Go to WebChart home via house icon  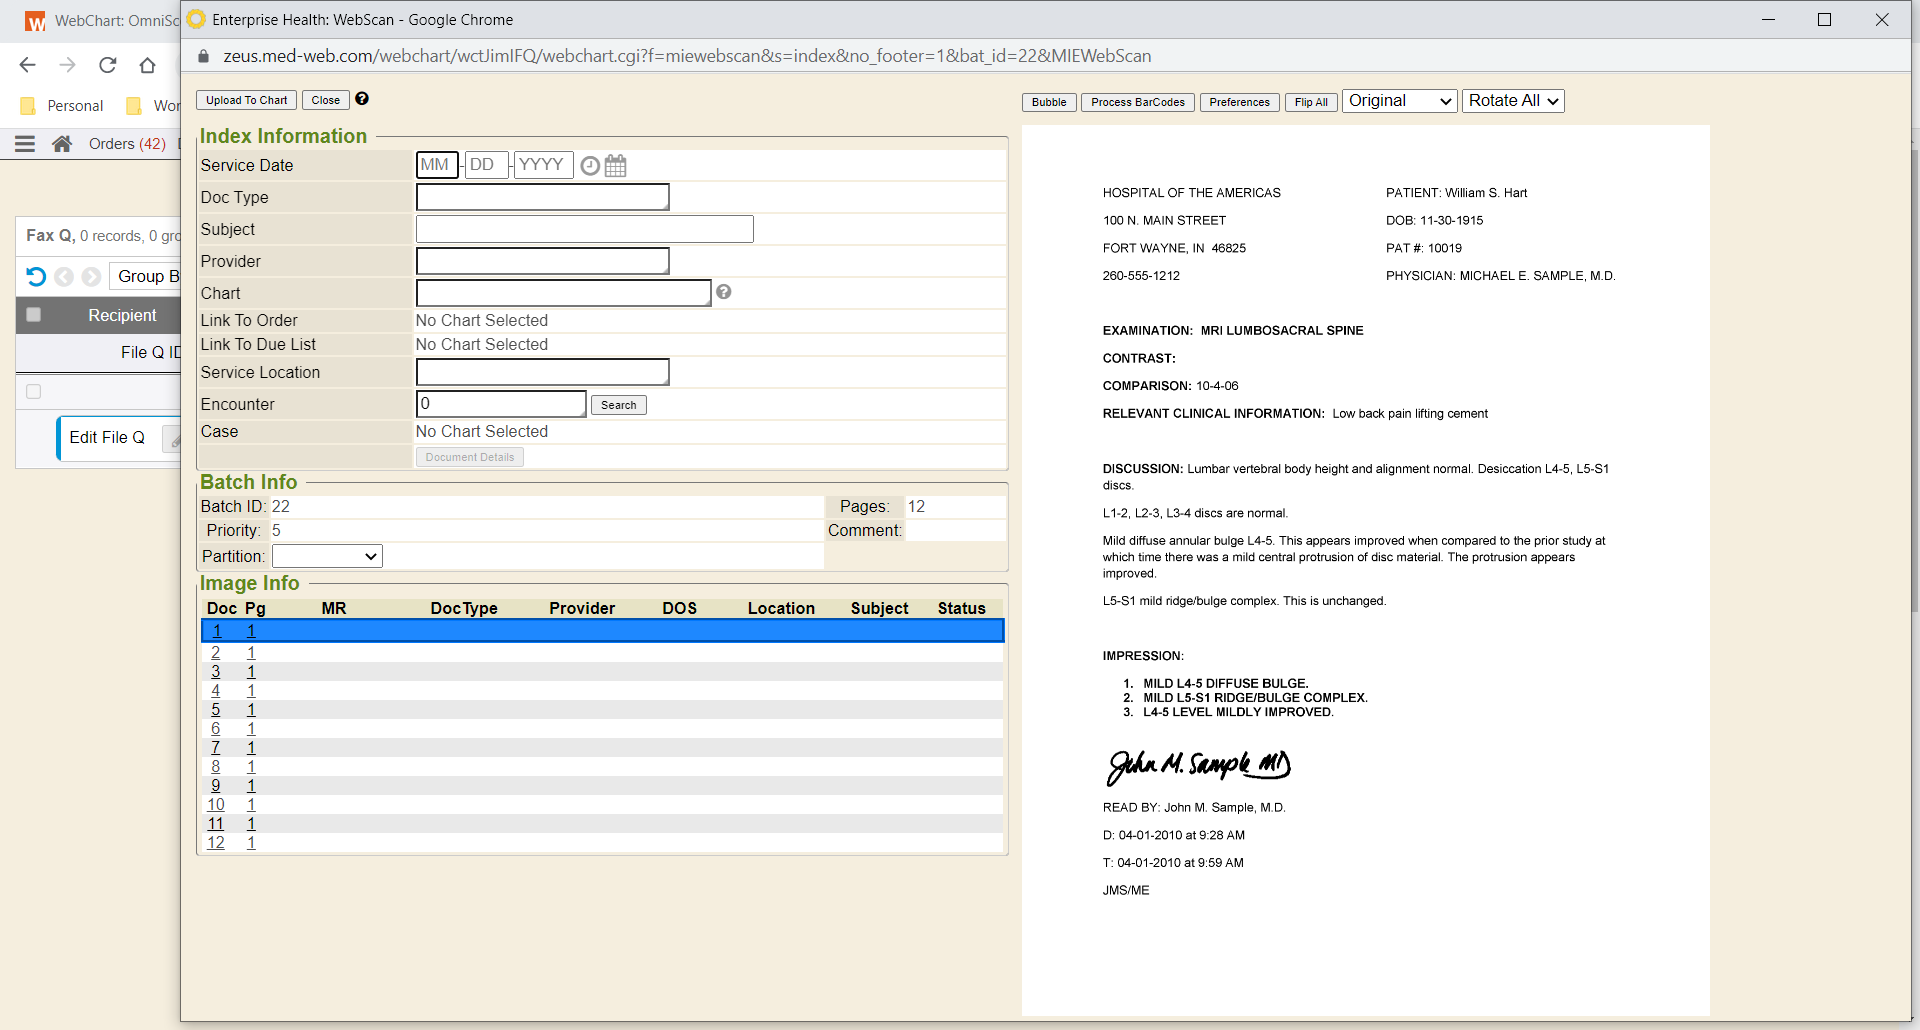click(62, 144)
